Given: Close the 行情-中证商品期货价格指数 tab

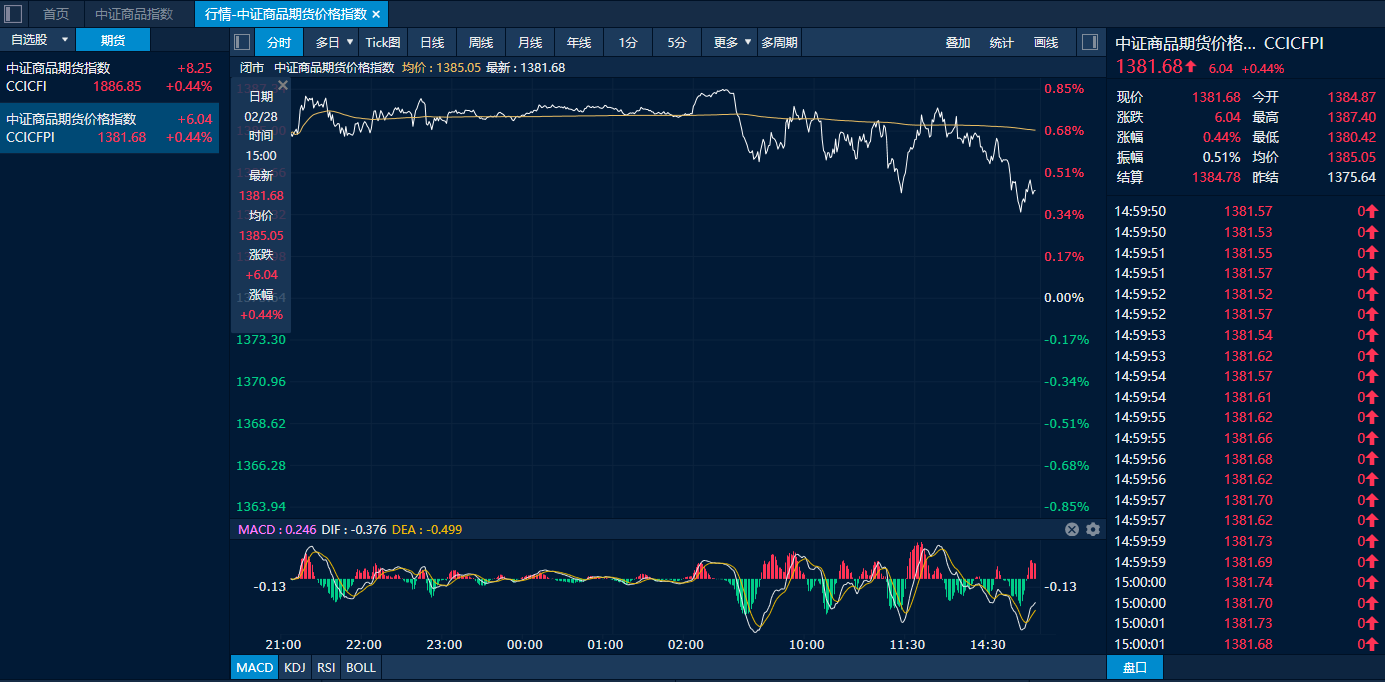Looking at the screenshot, I should [x=376, y=14].
